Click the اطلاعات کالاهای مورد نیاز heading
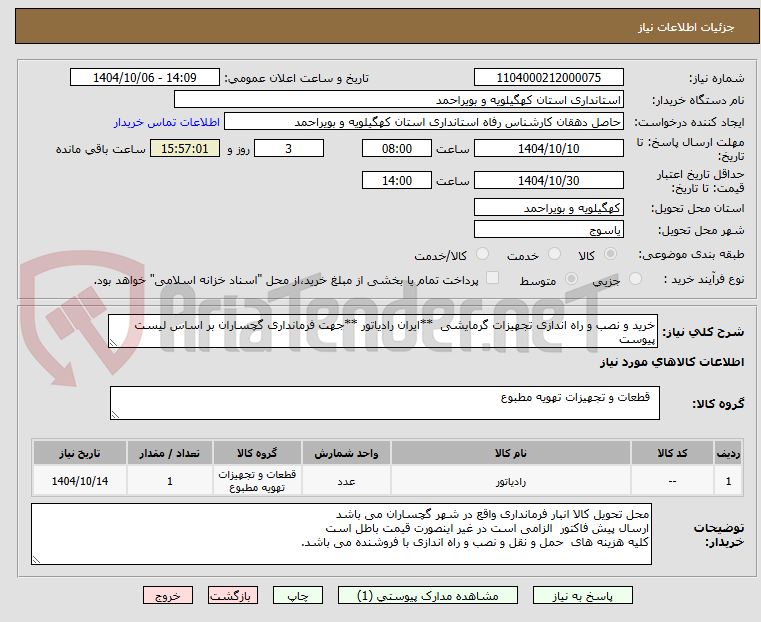 click(672, 362)
